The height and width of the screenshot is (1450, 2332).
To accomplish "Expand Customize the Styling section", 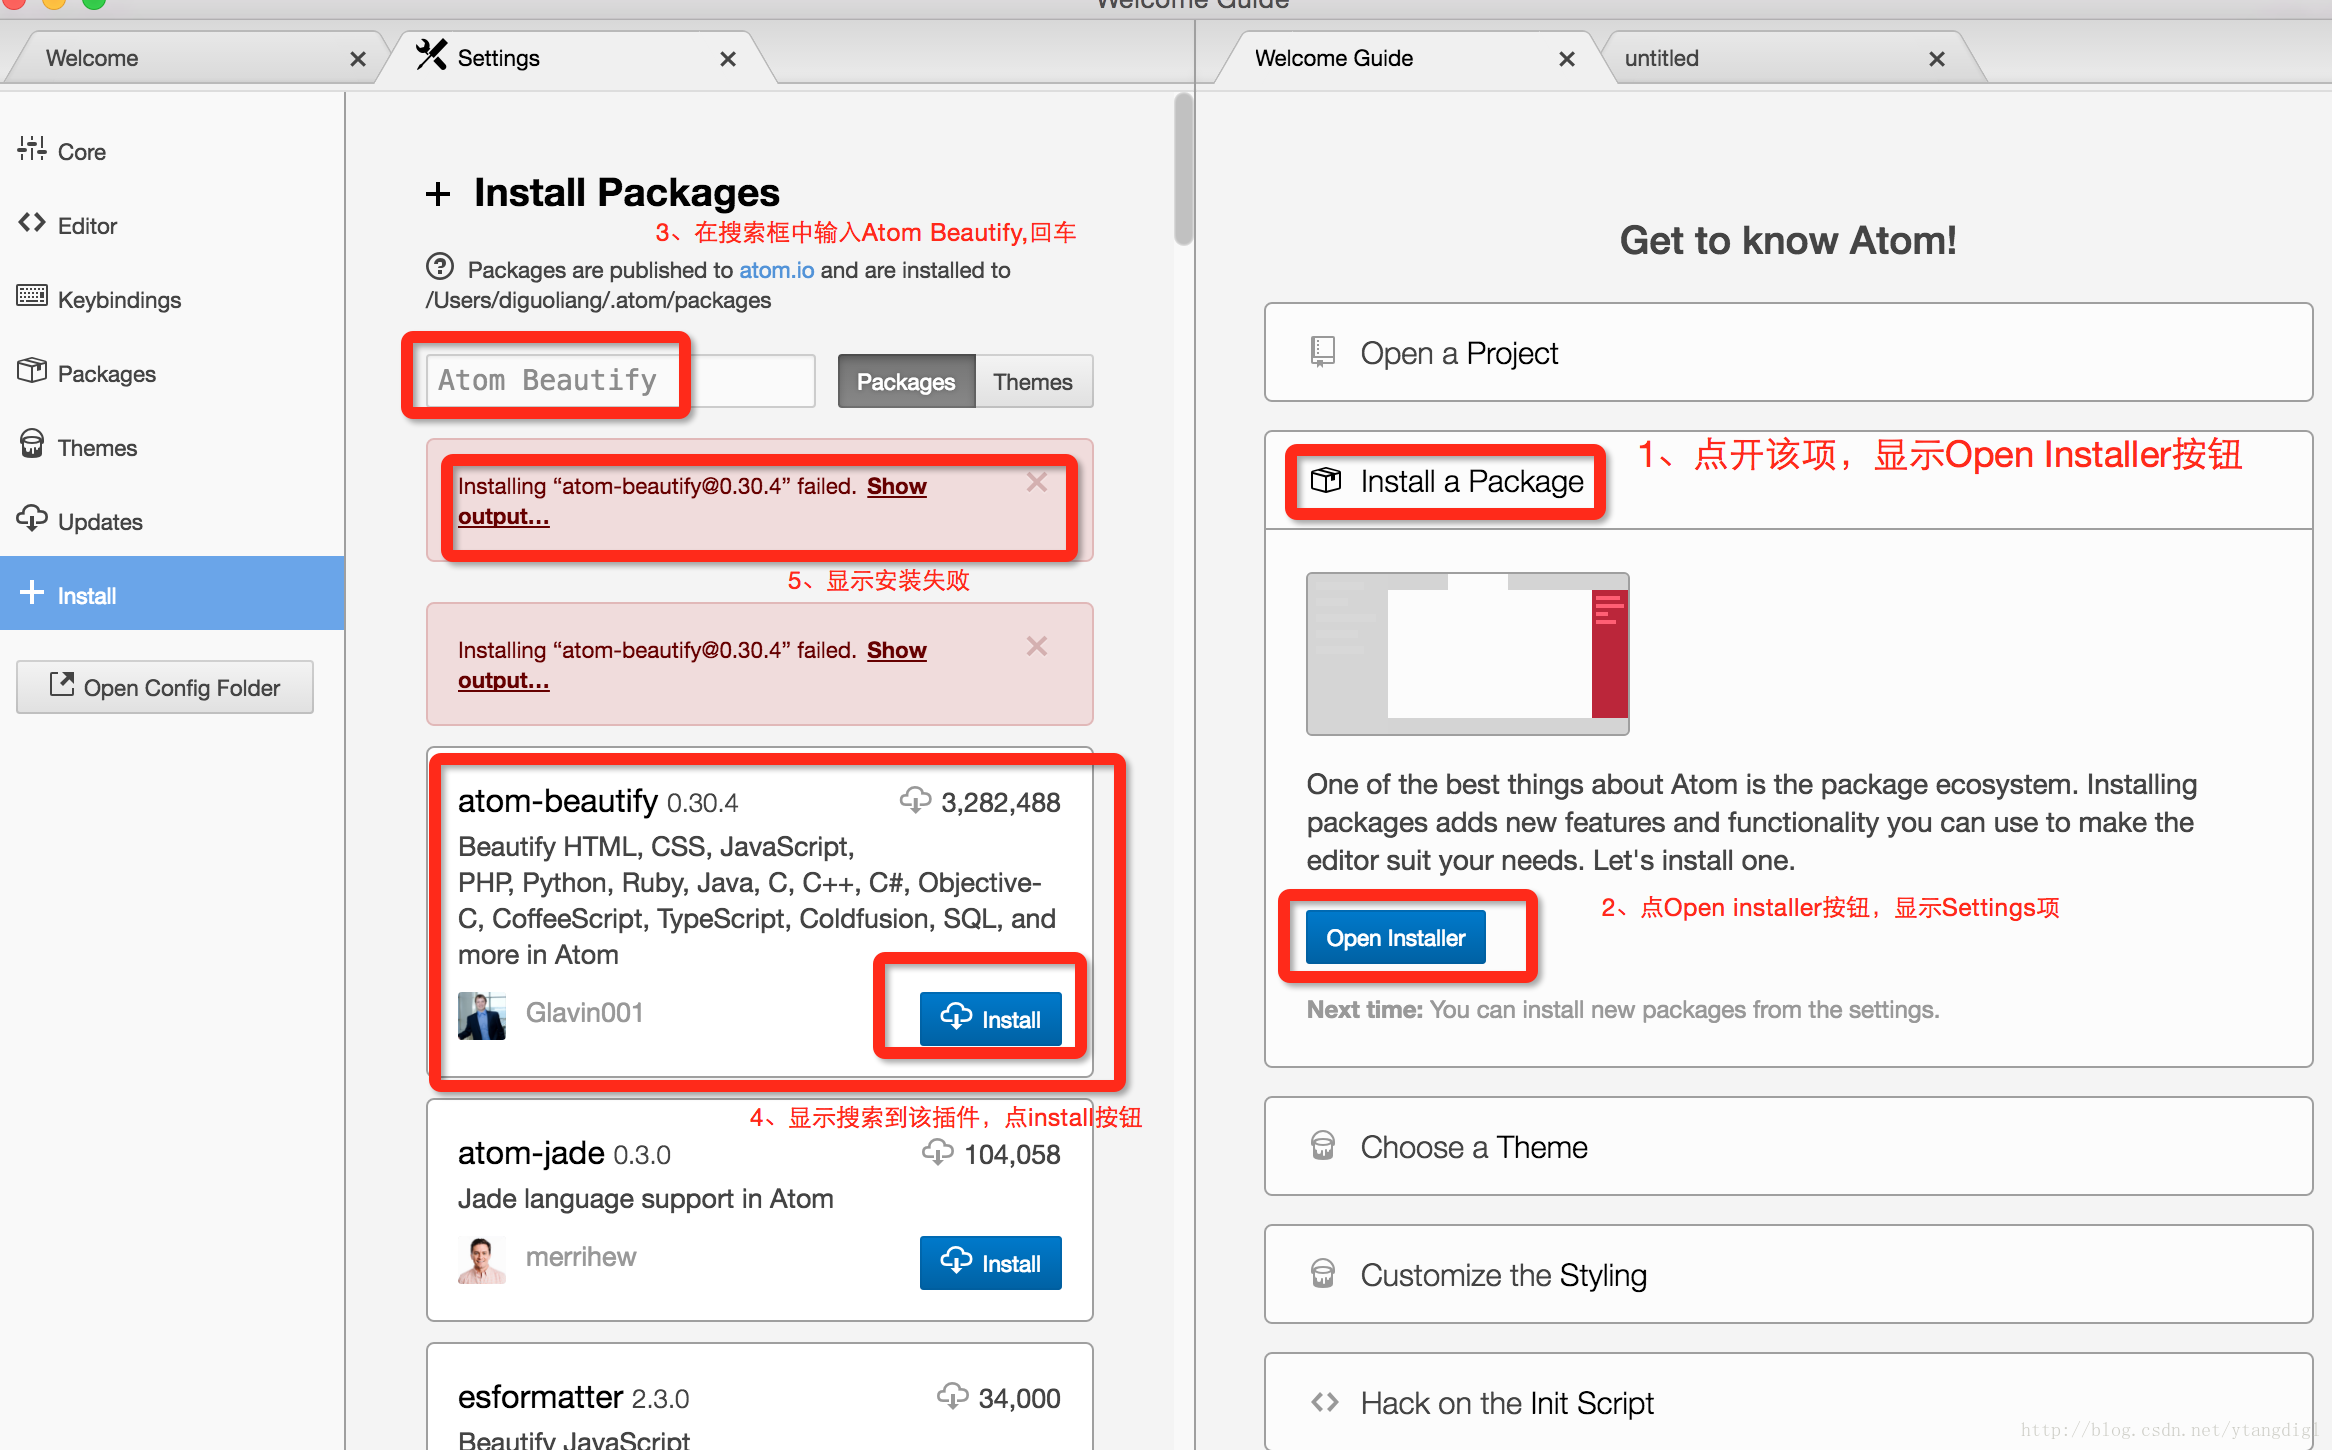I will click(x=1788, y=1274).
